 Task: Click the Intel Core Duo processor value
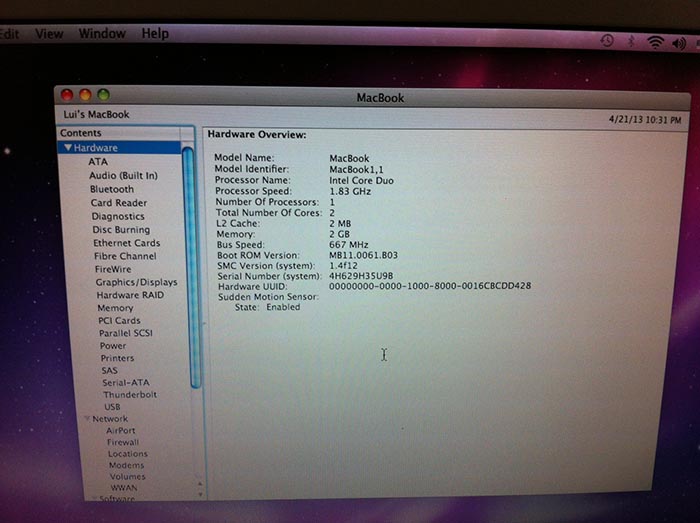tap(361, 180)
